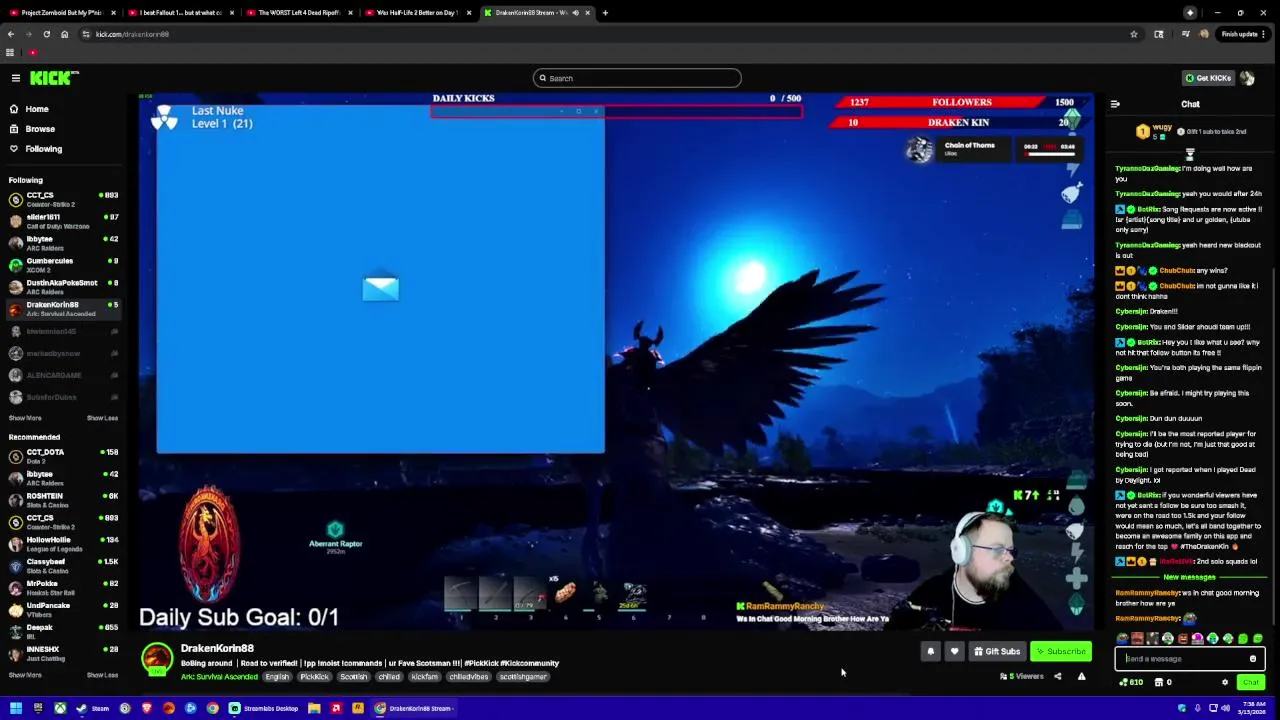Switch to the WORST Left 4 Dead Ripoff tab

tap(299, 13)
